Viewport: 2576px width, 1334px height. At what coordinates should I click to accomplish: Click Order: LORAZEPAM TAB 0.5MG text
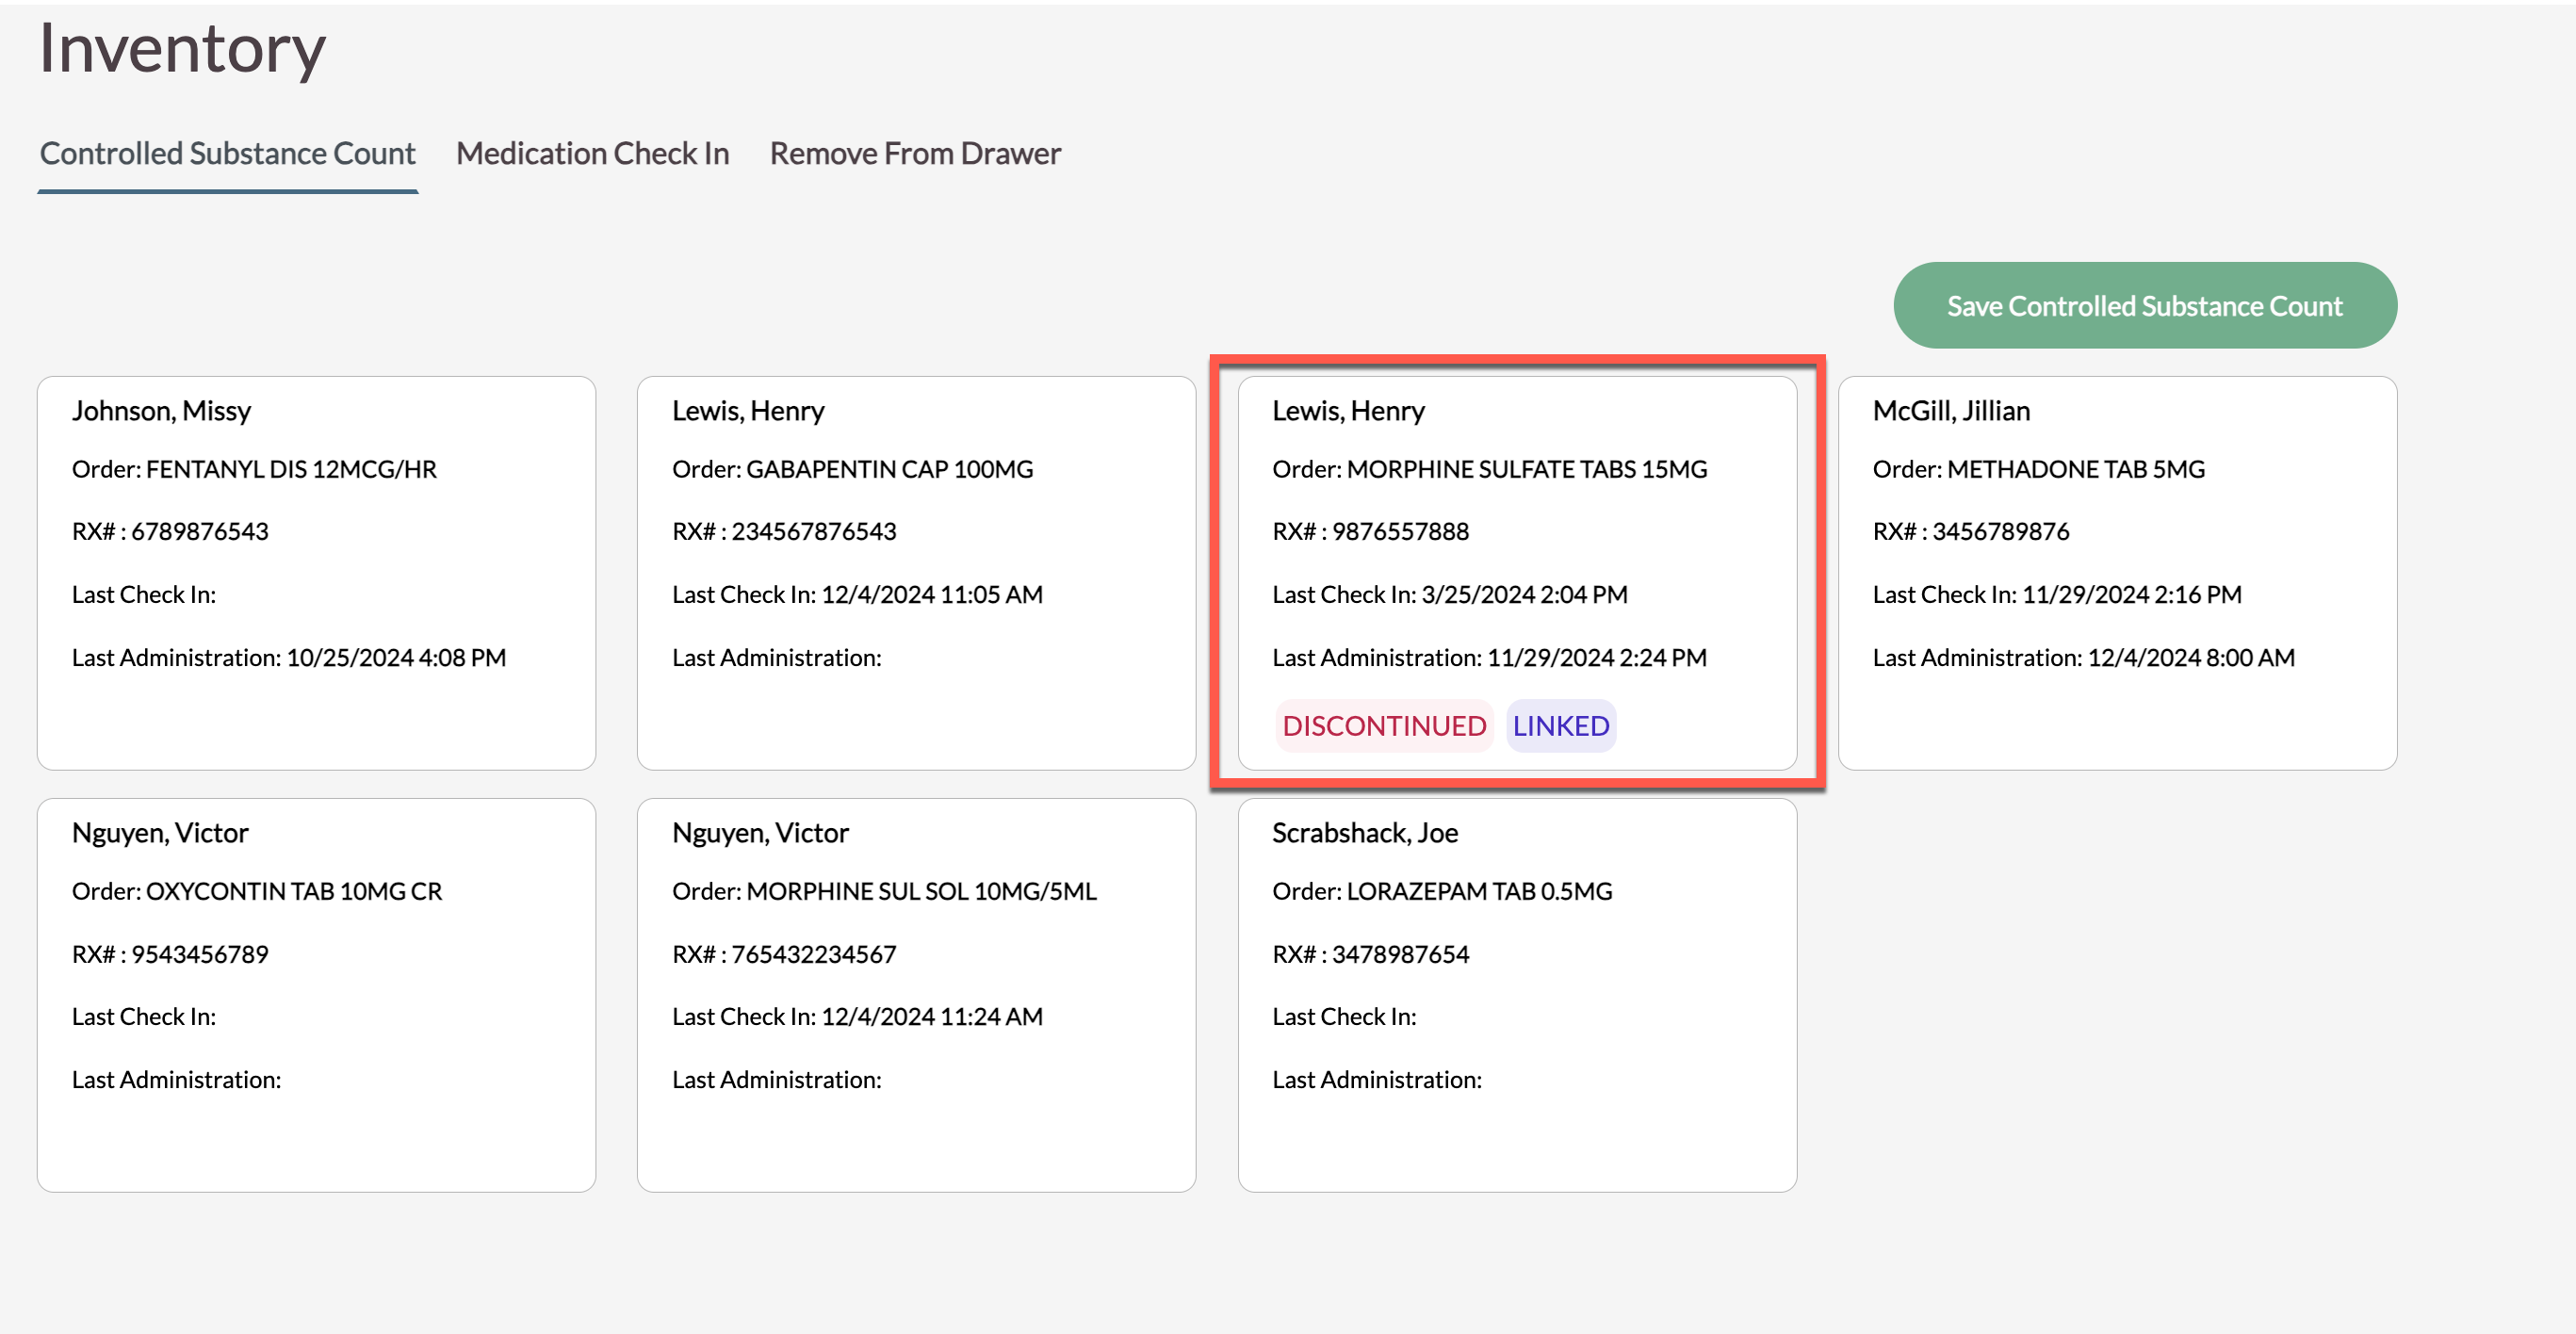pos(1441,891)
